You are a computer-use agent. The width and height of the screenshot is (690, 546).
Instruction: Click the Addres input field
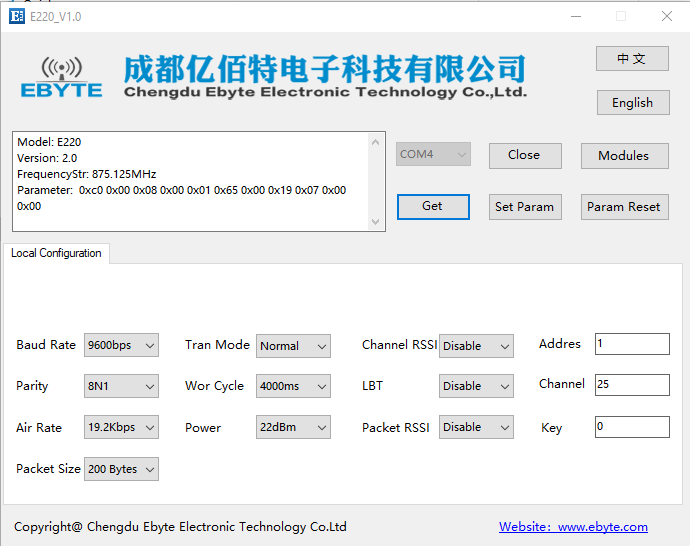point(632,344)
